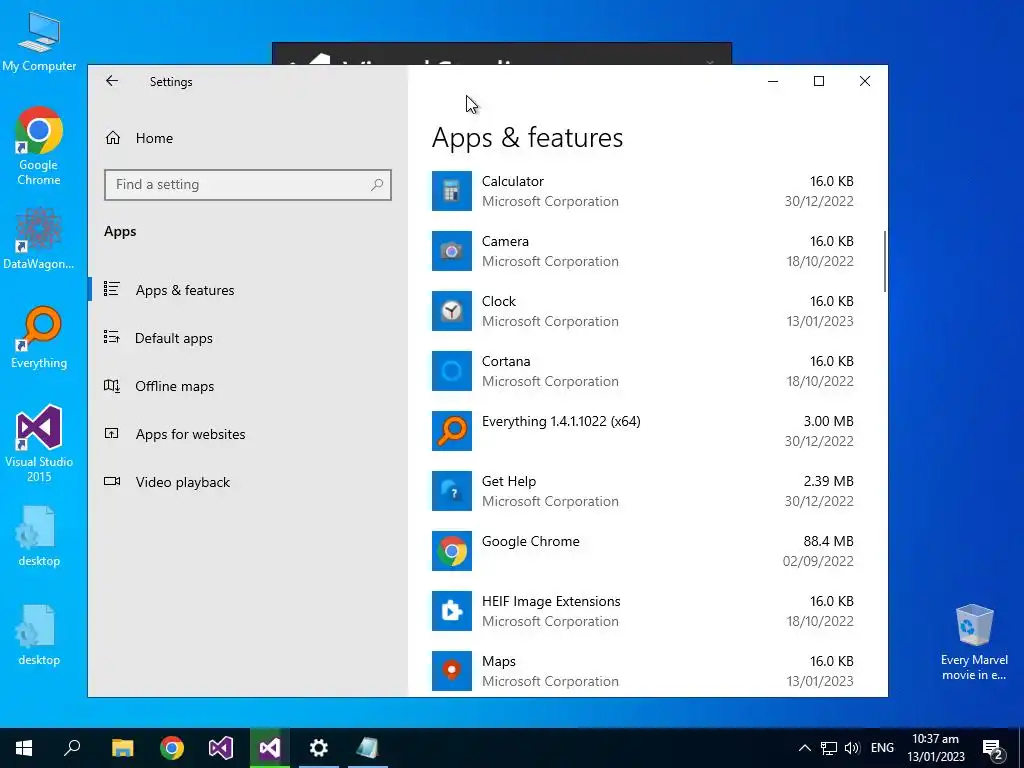Select the Everything desktop shortcut

[39, 338]
